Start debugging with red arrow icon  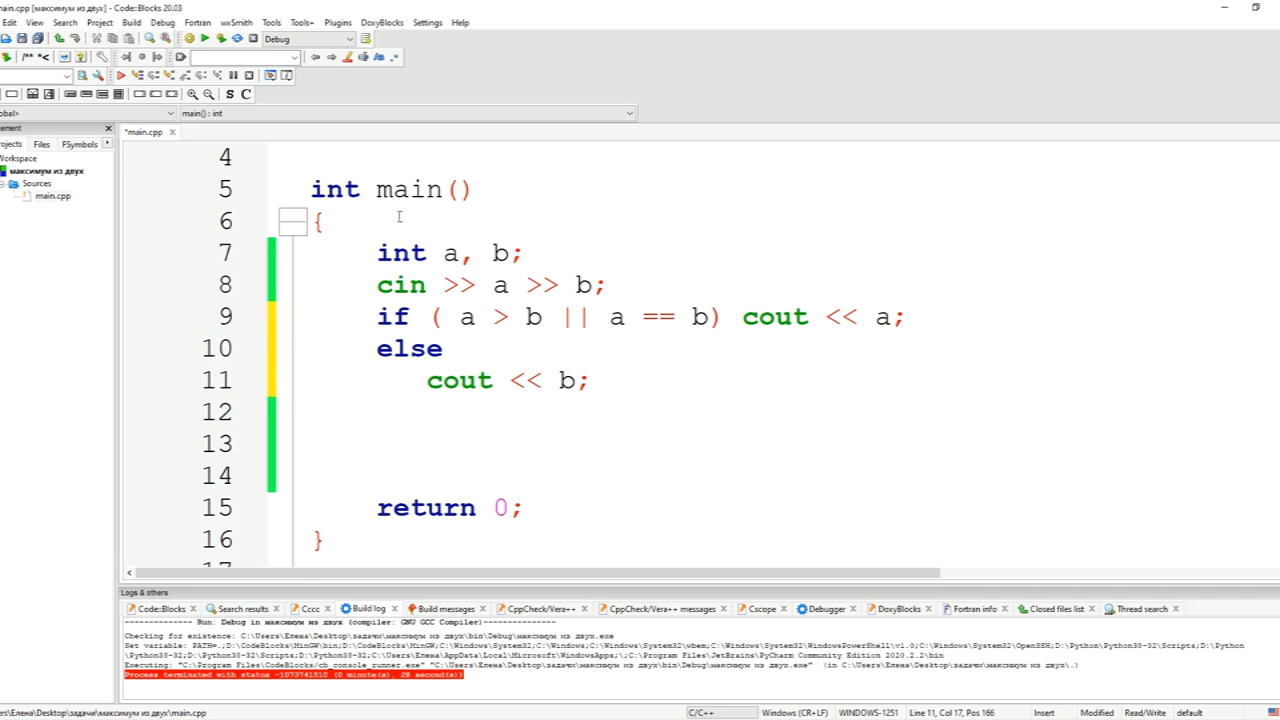(121, 75)
